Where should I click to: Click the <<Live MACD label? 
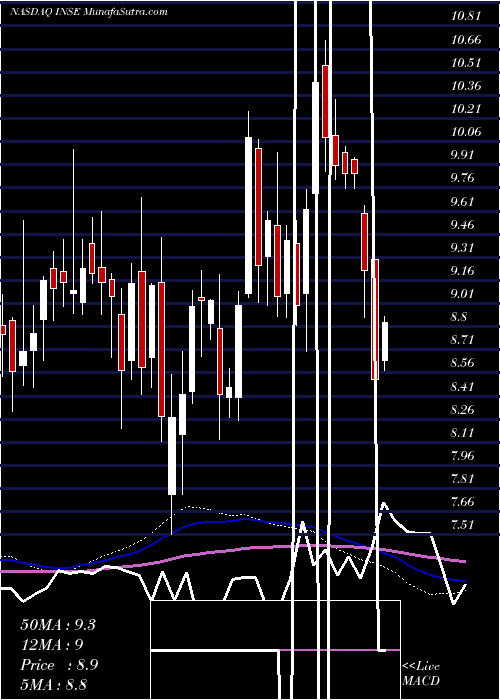(421, 674)
